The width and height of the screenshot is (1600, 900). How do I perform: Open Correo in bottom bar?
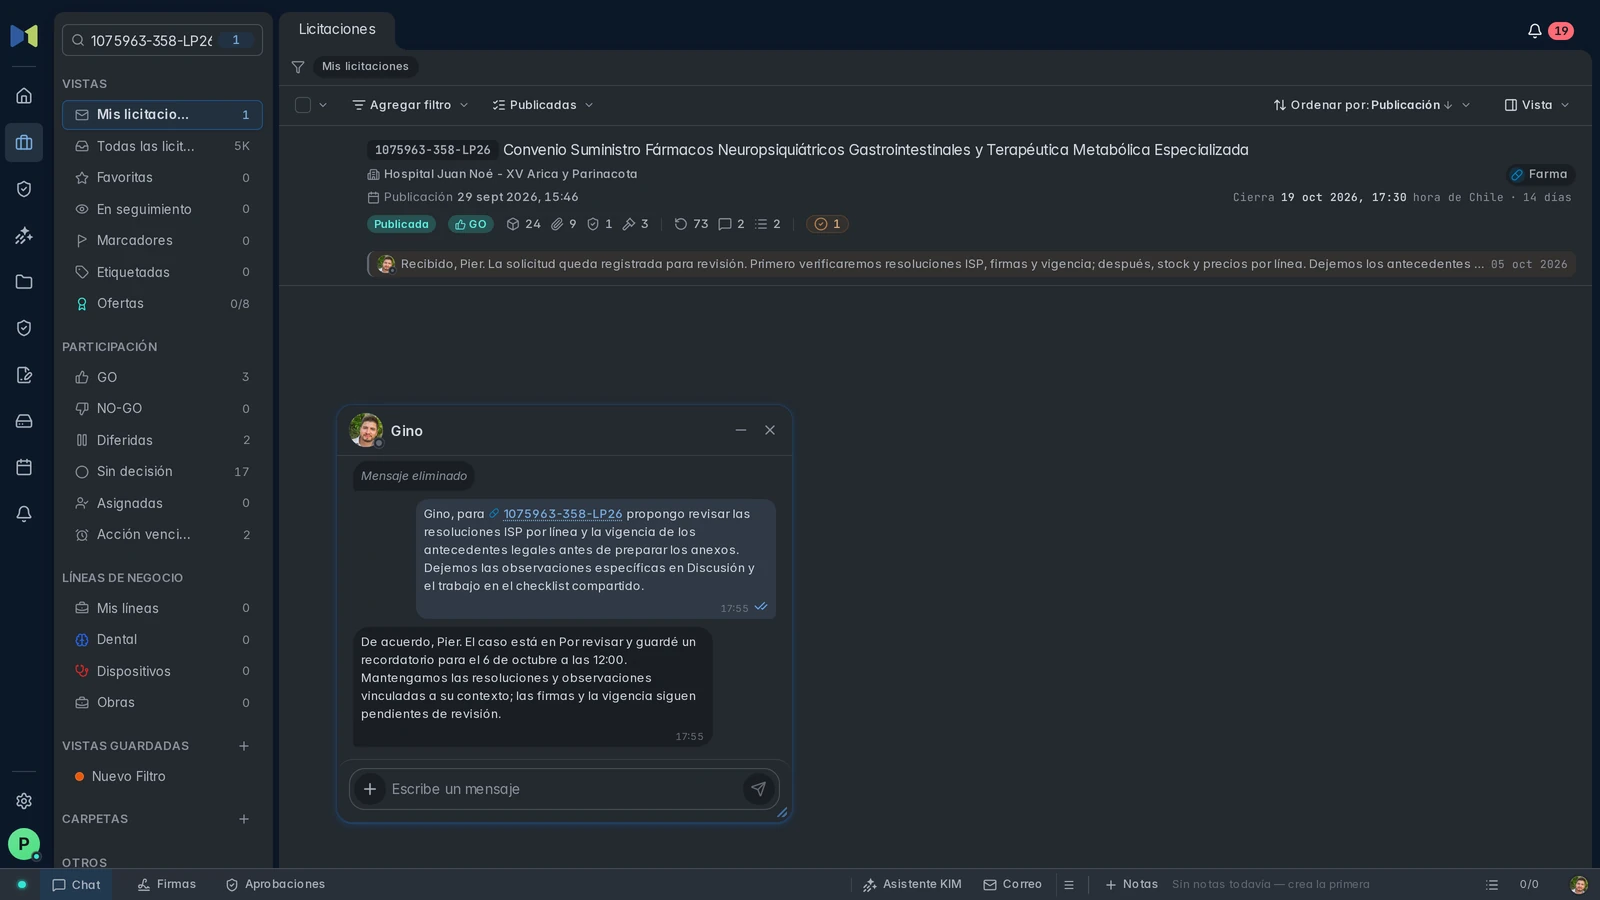1012,885
